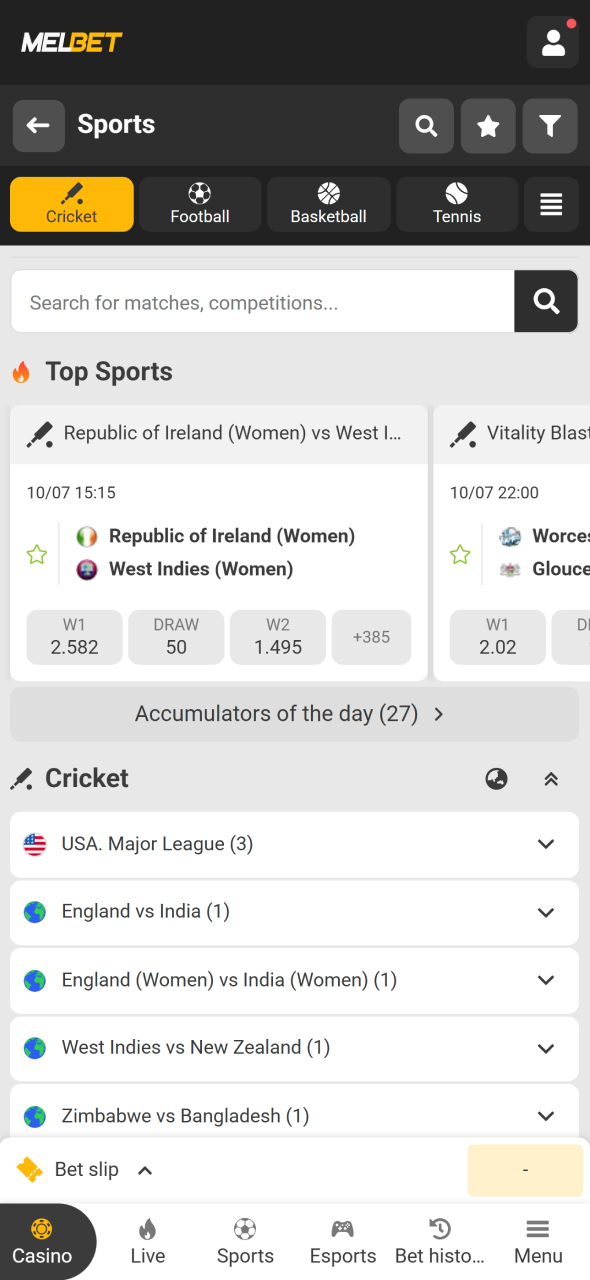
Task: Click the bet slip amount box
Action: 525,1170
